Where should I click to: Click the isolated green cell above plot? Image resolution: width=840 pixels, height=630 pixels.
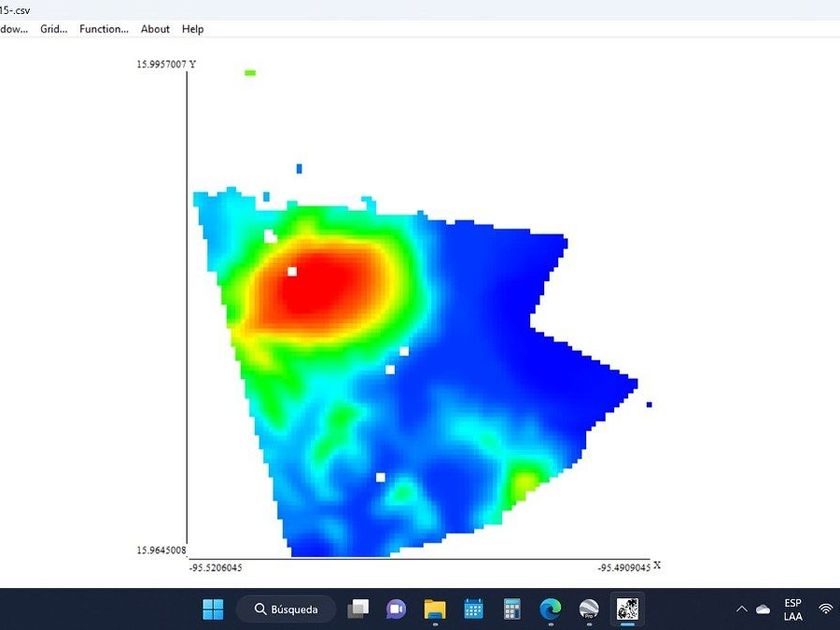pyautogui.click(x=250, y=73)
